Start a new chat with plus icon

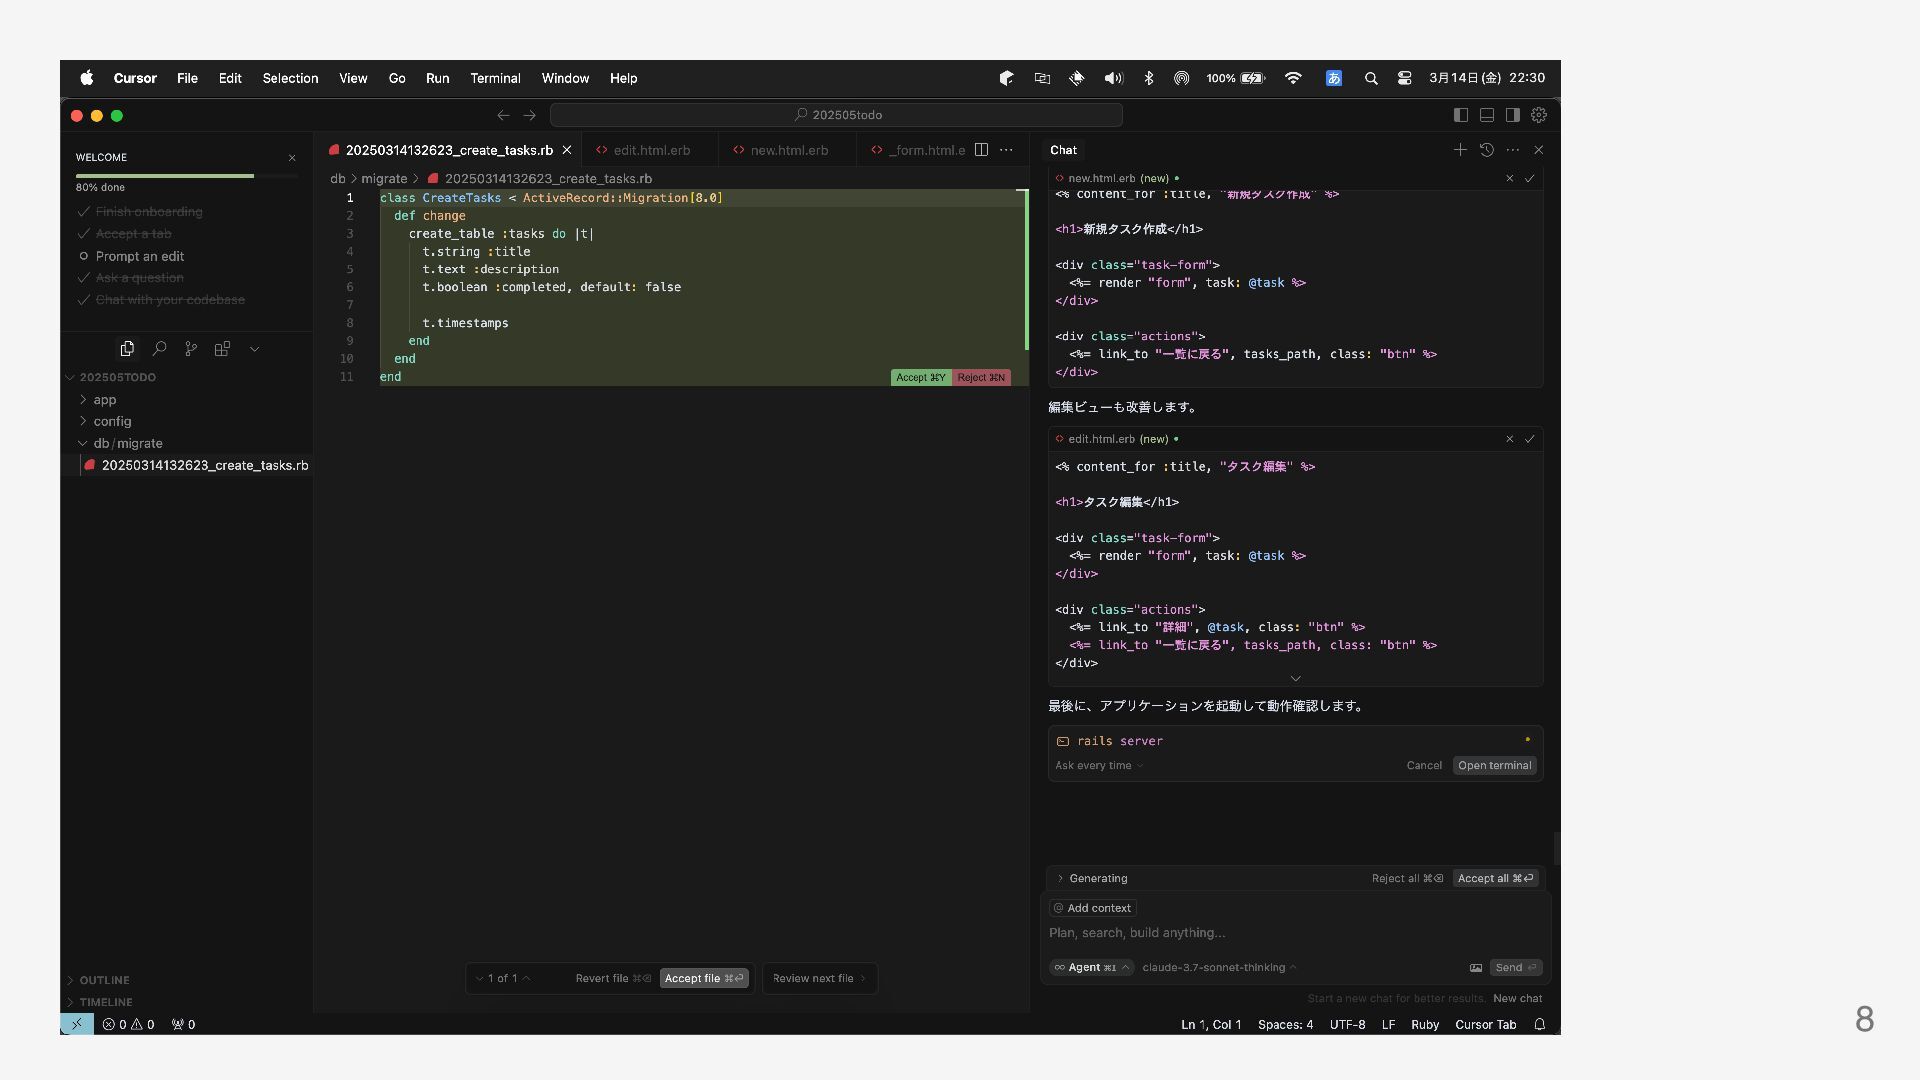point(1460,150)
